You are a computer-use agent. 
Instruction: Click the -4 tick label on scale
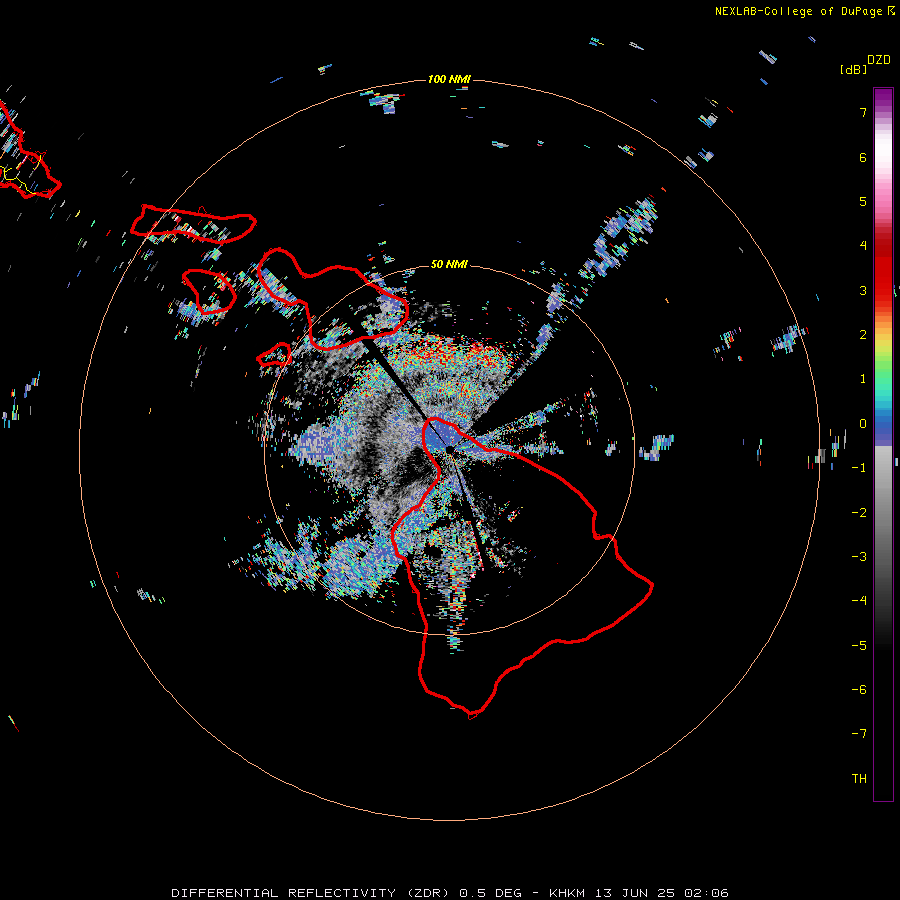[x=859, y=601]
